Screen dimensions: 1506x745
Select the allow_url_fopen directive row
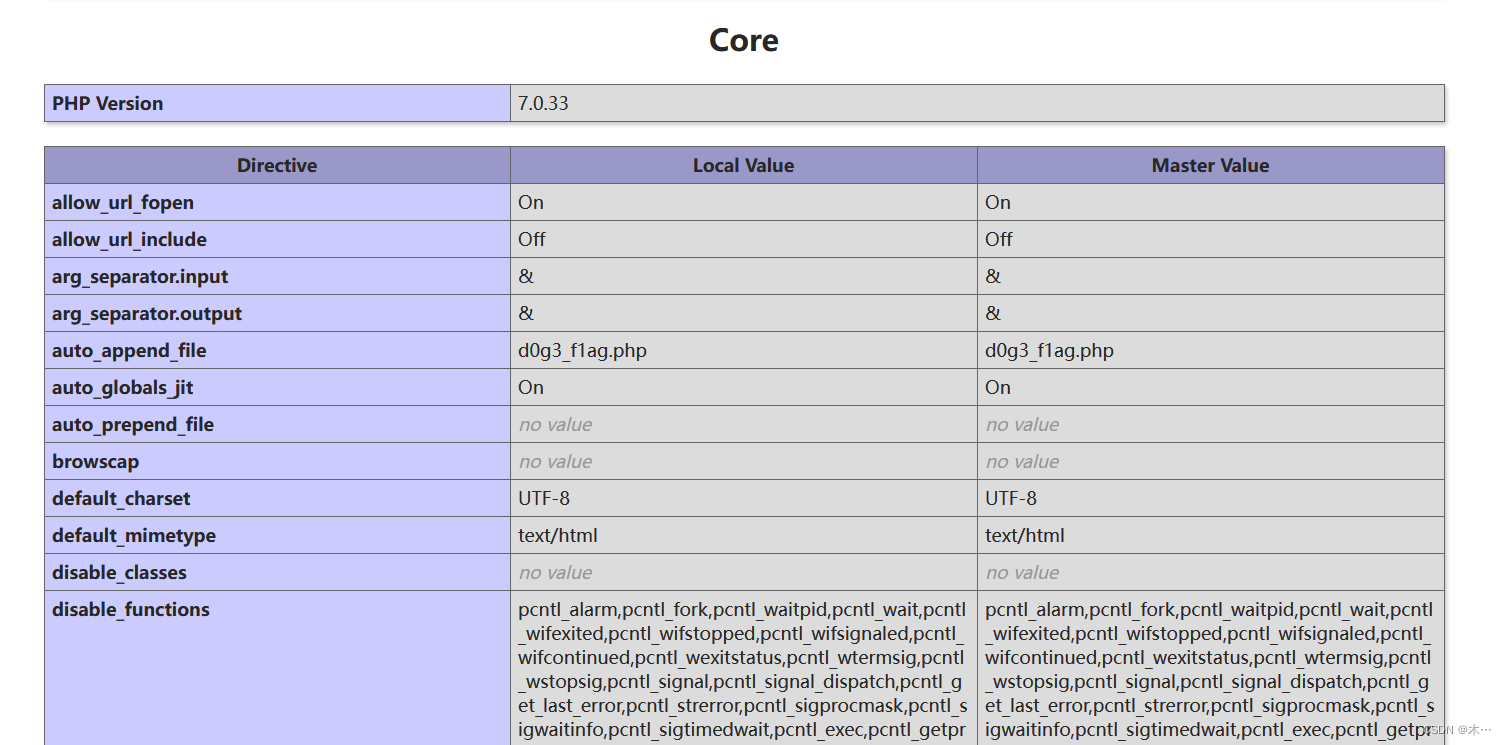123,202
